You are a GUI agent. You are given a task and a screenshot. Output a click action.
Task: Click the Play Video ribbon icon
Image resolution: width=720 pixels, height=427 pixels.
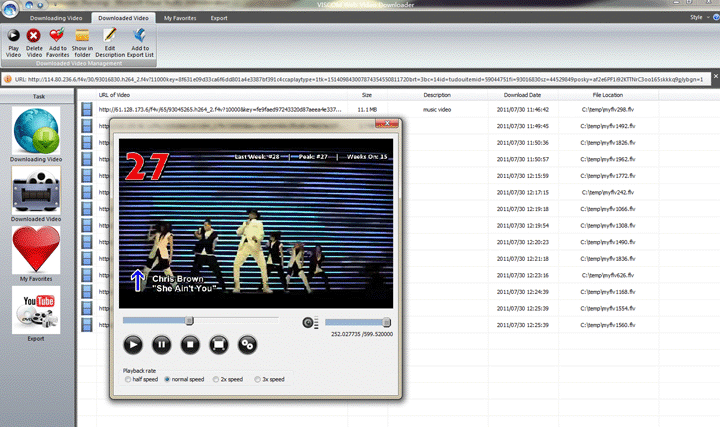[13, 35]
